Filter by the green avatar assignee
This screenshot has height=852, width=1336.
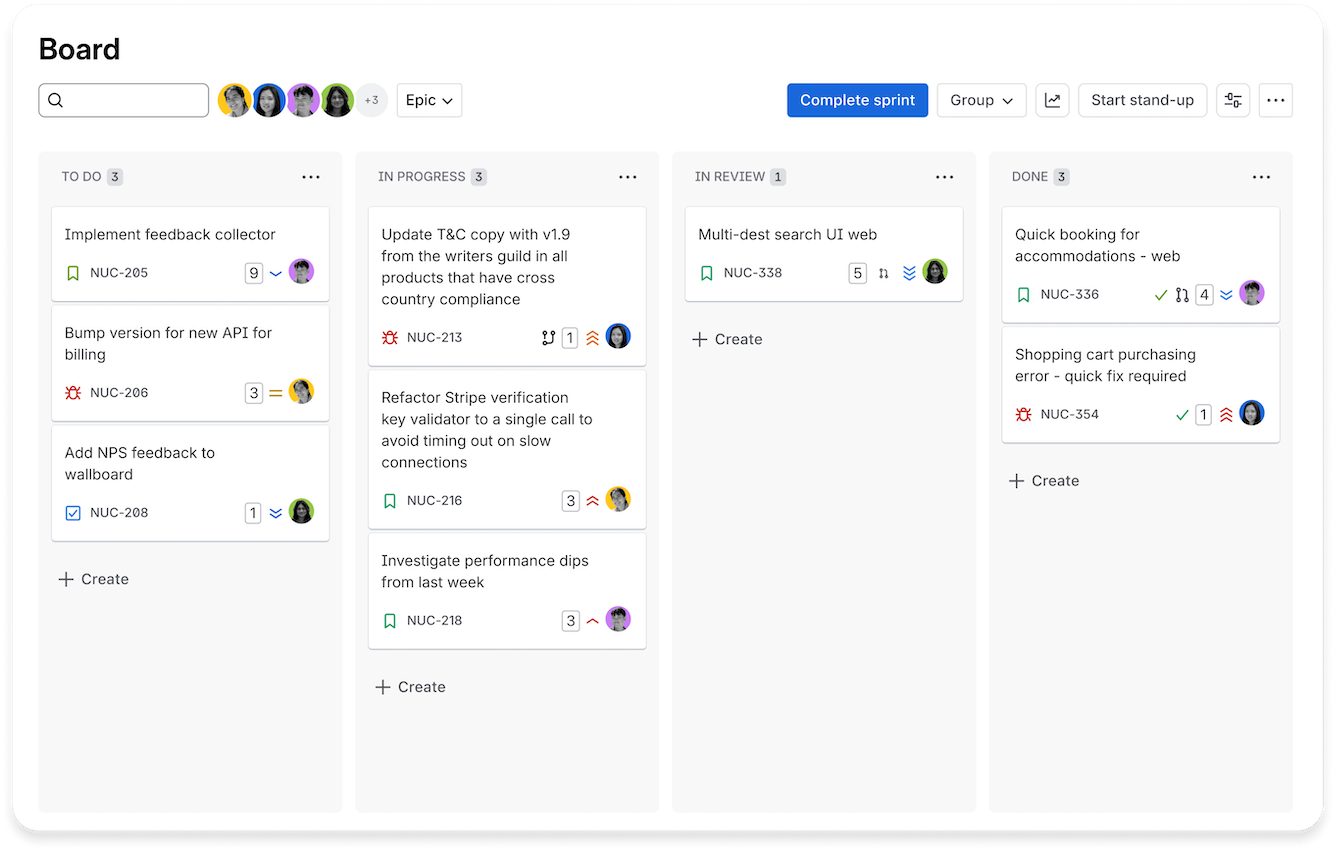337,100
